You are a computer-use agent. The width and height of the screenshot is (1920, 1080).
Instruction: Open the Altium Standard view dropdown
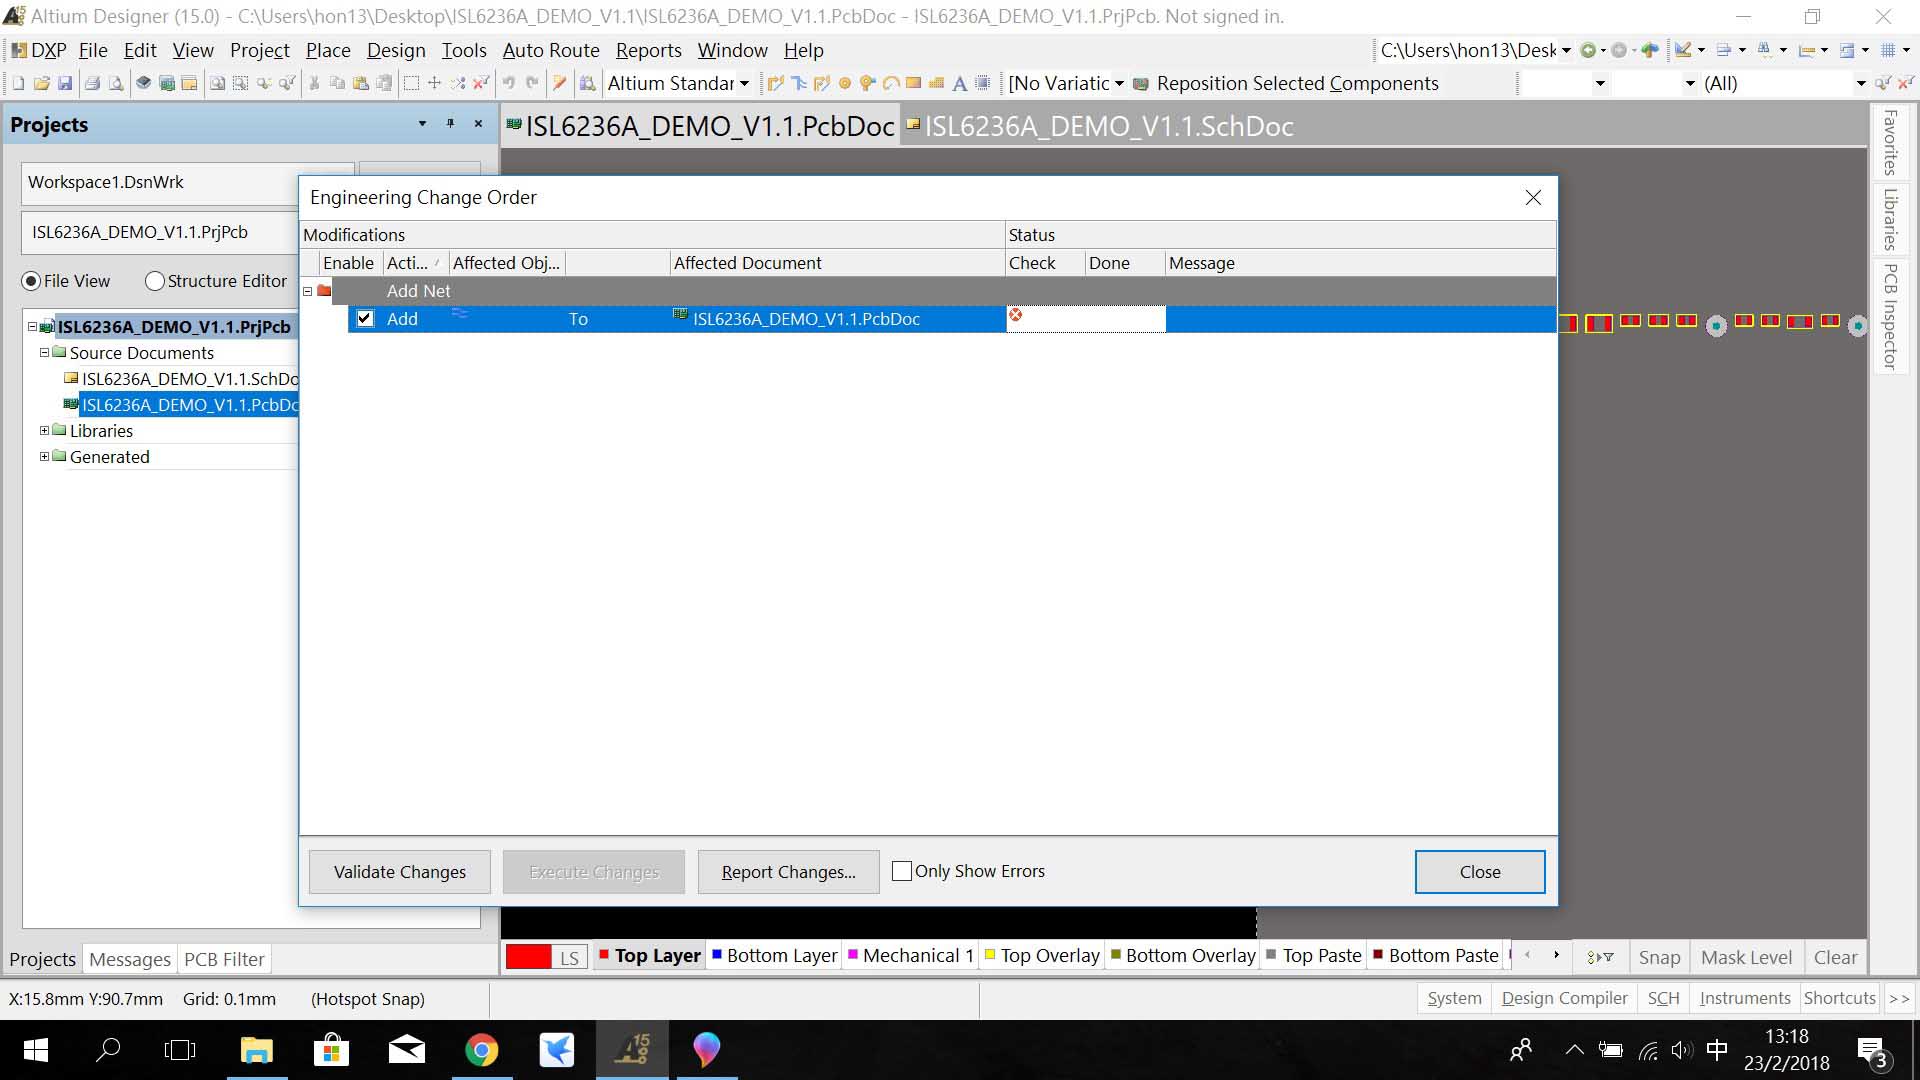coord(744,84)
